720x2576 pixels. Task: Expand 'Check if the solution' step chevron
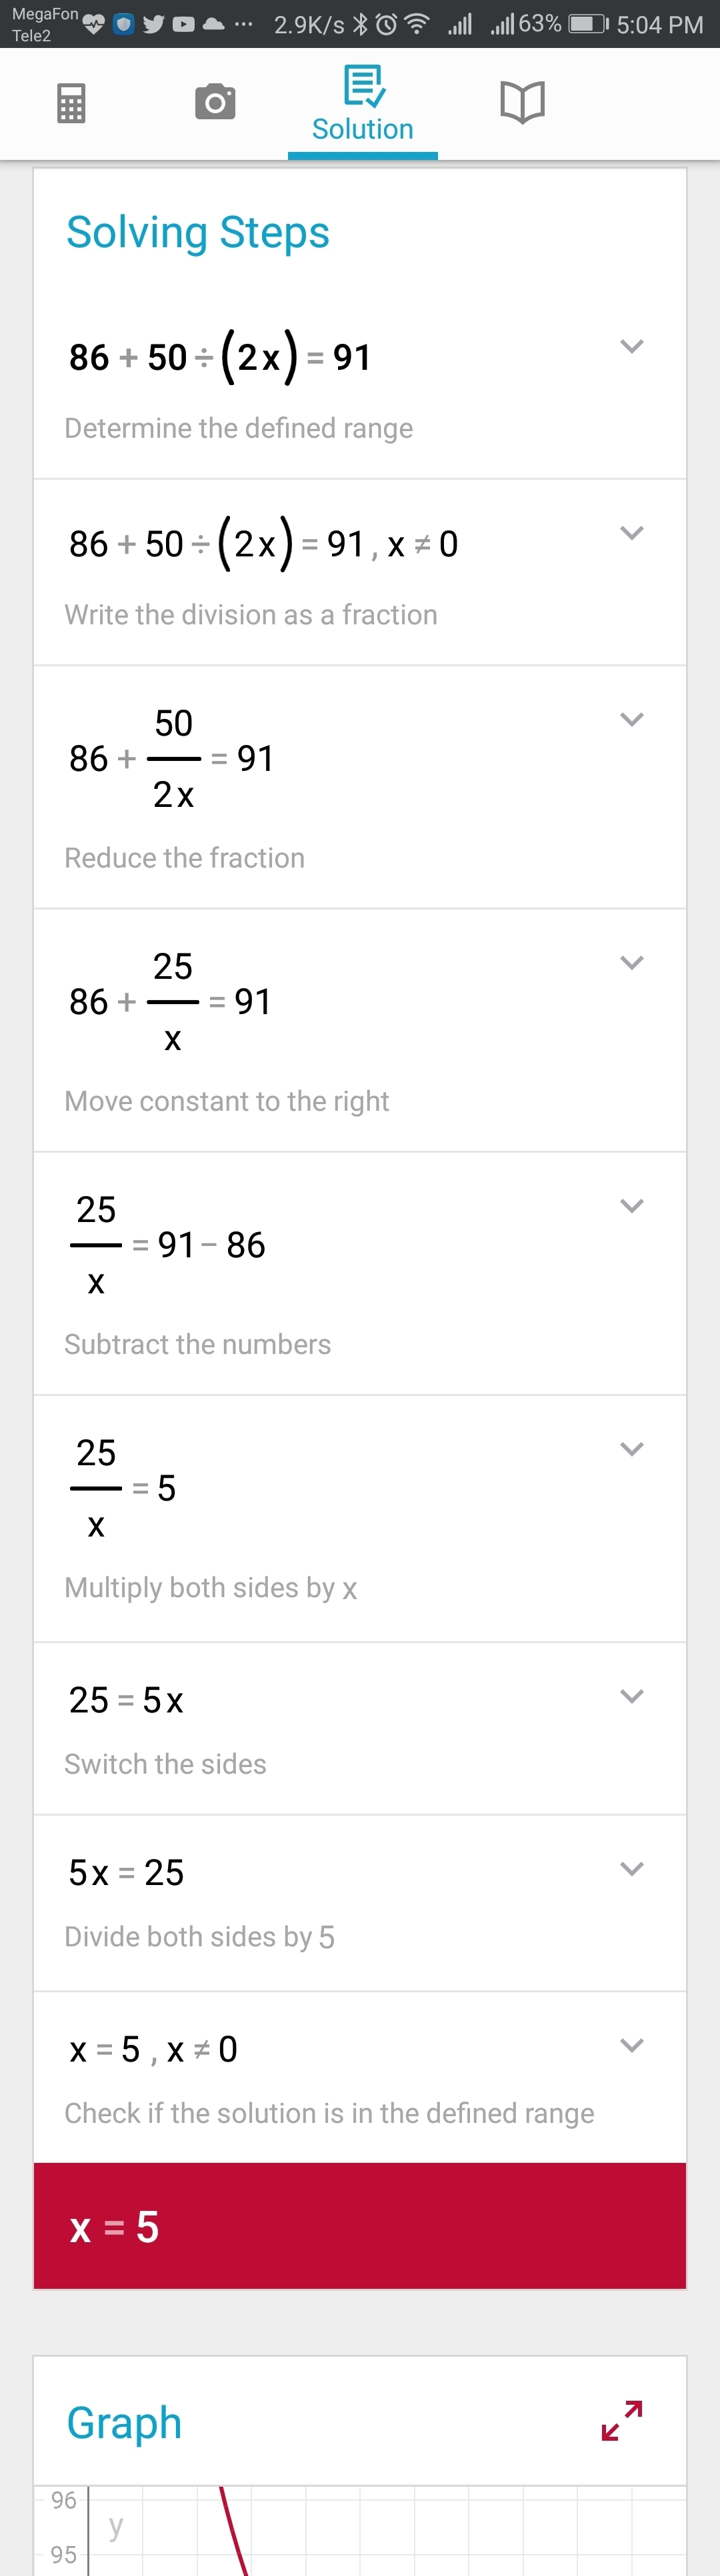coord(631,2045)
